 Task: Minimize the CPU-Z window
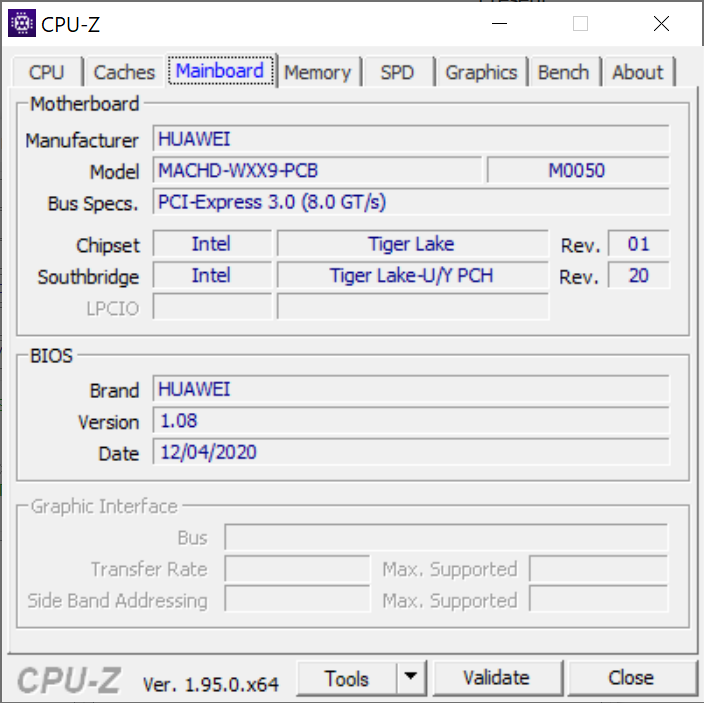(x=499, y=23)
